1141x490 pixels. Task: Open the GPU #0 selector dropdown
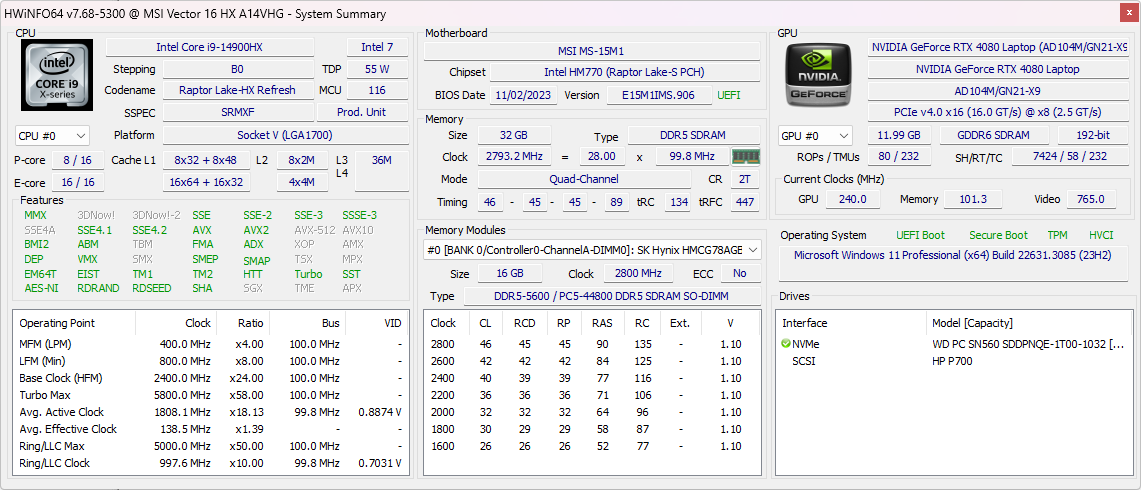pos(815,136)
